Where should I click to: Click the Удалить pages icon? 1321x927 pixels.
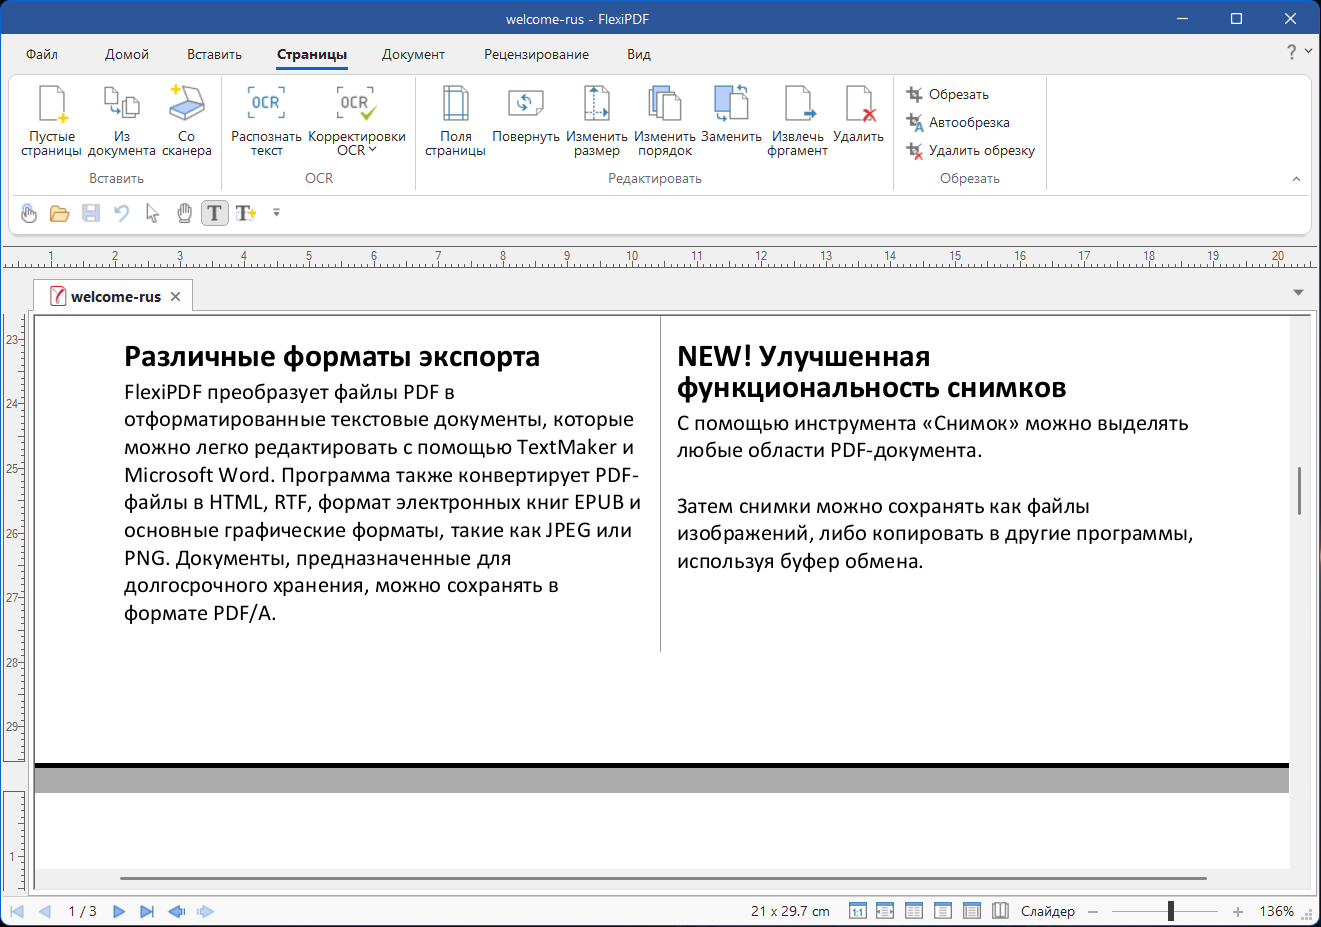point(858,104)
